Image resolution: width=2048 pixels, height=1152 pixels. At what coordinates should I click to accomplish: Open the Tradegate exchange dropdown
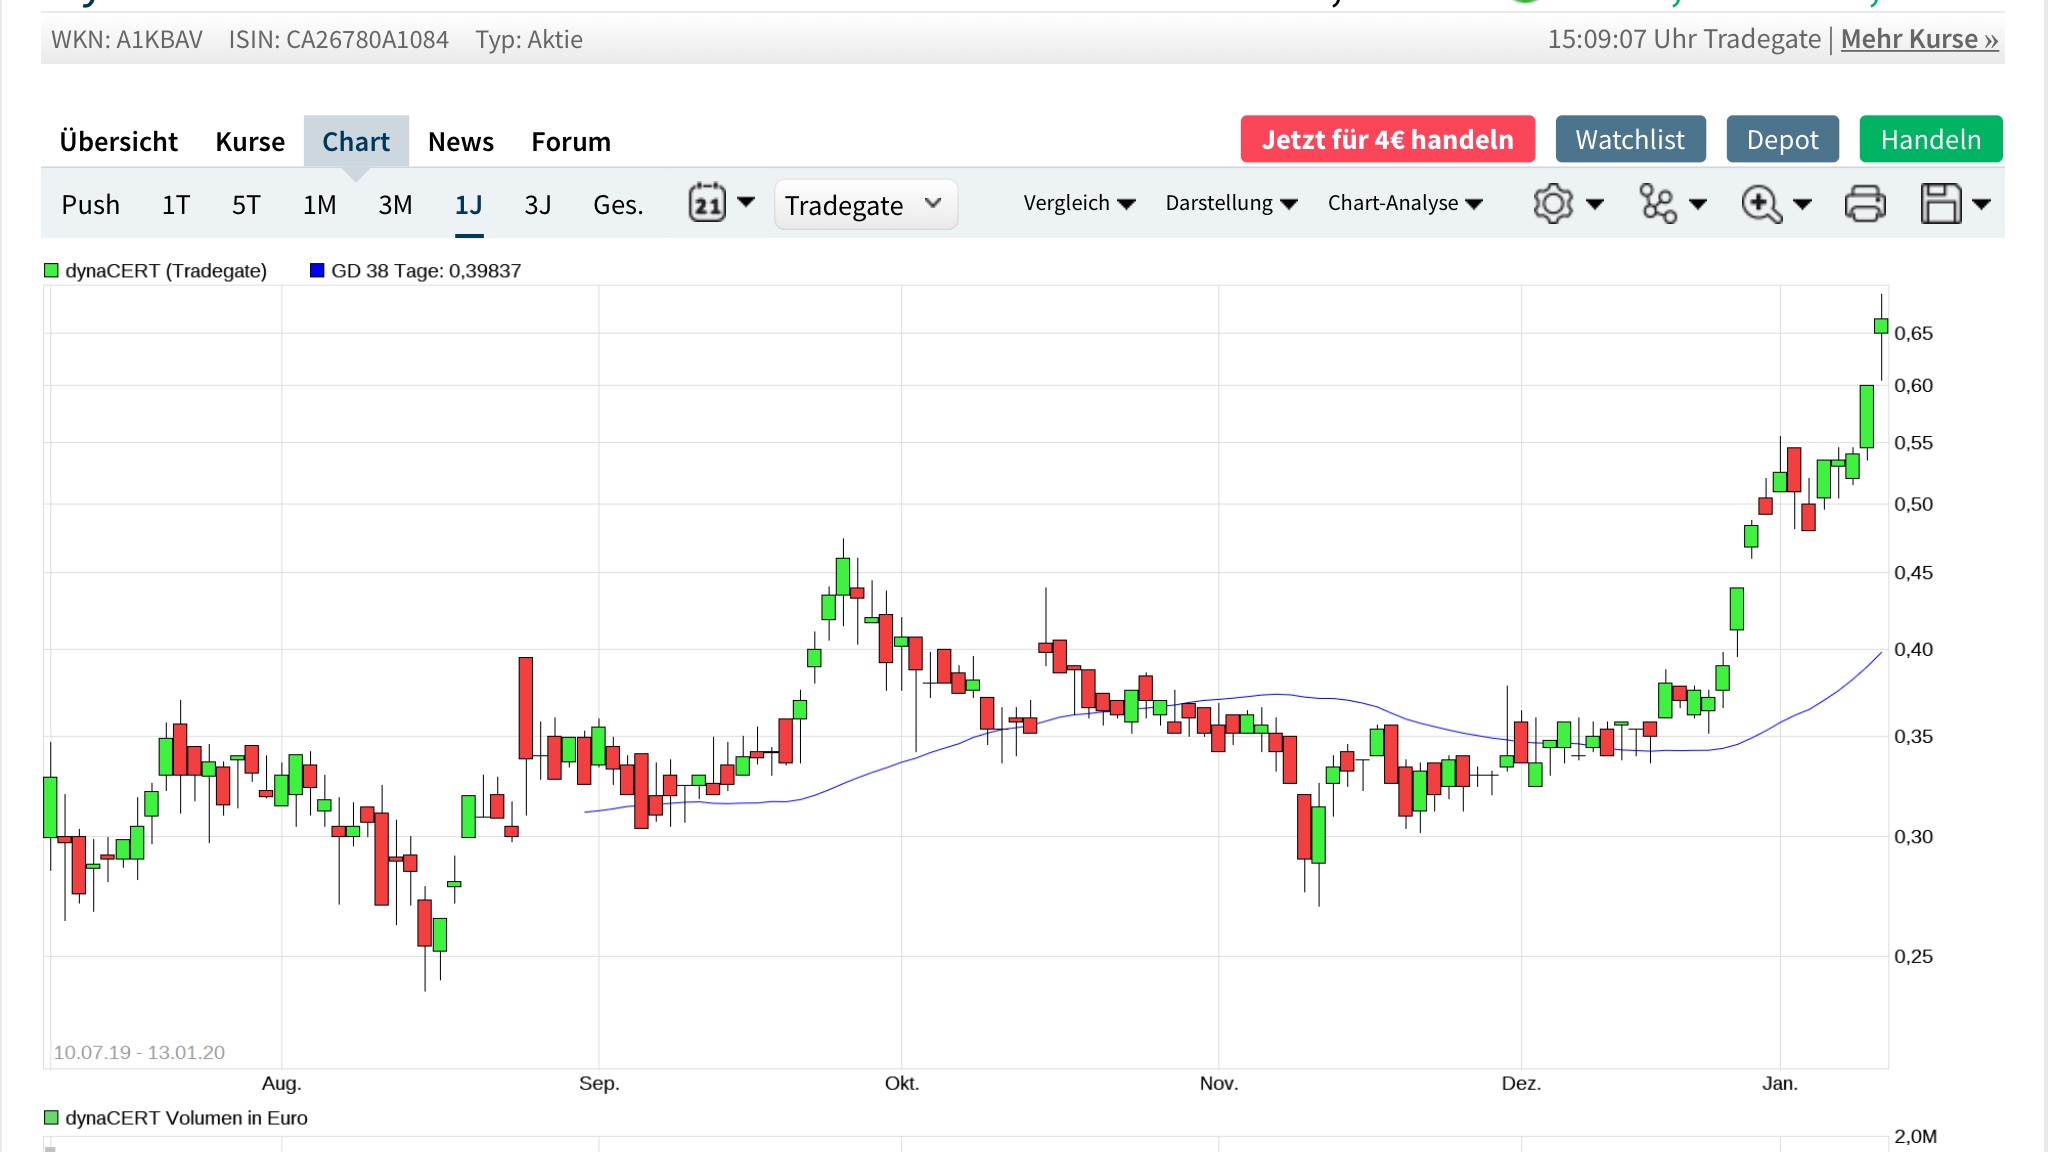pyautogui.click(x=865, y=205)
